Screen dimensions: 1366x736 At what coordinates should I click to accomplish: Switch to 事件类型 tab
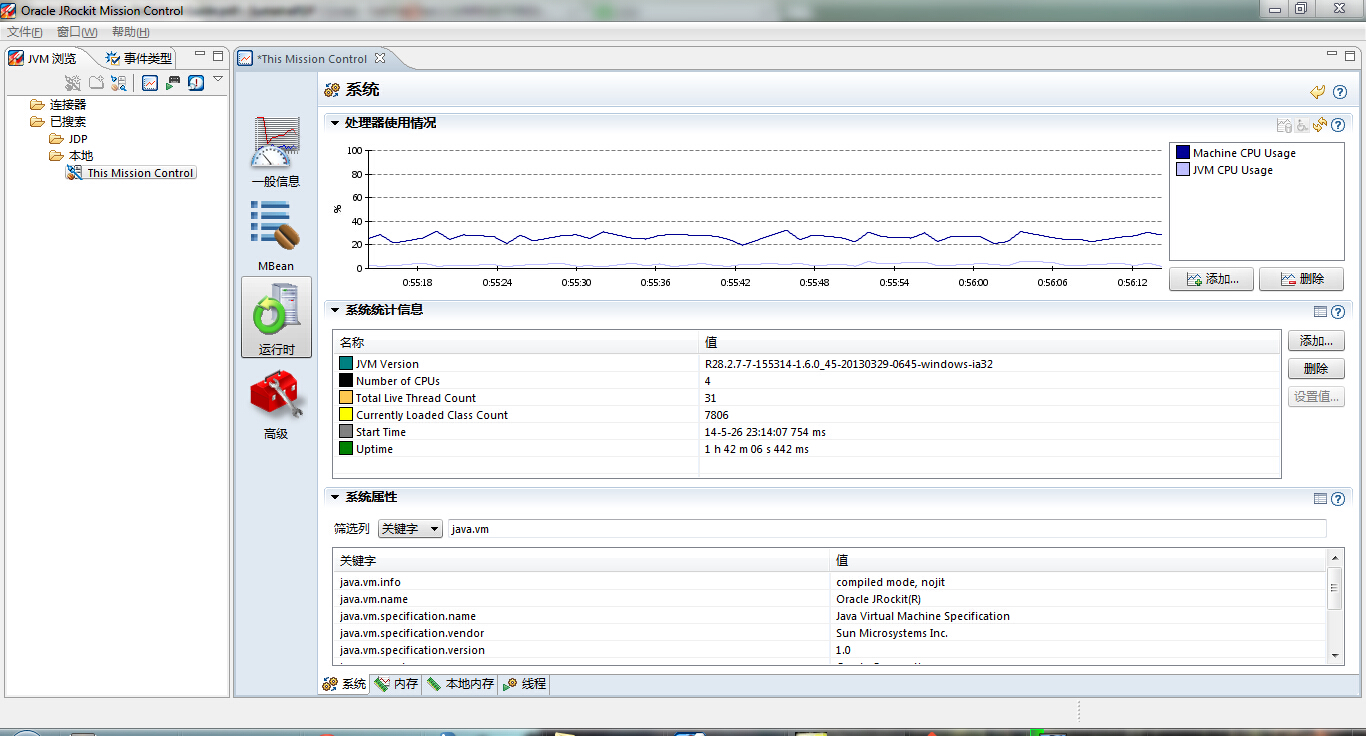coord(140,58)
